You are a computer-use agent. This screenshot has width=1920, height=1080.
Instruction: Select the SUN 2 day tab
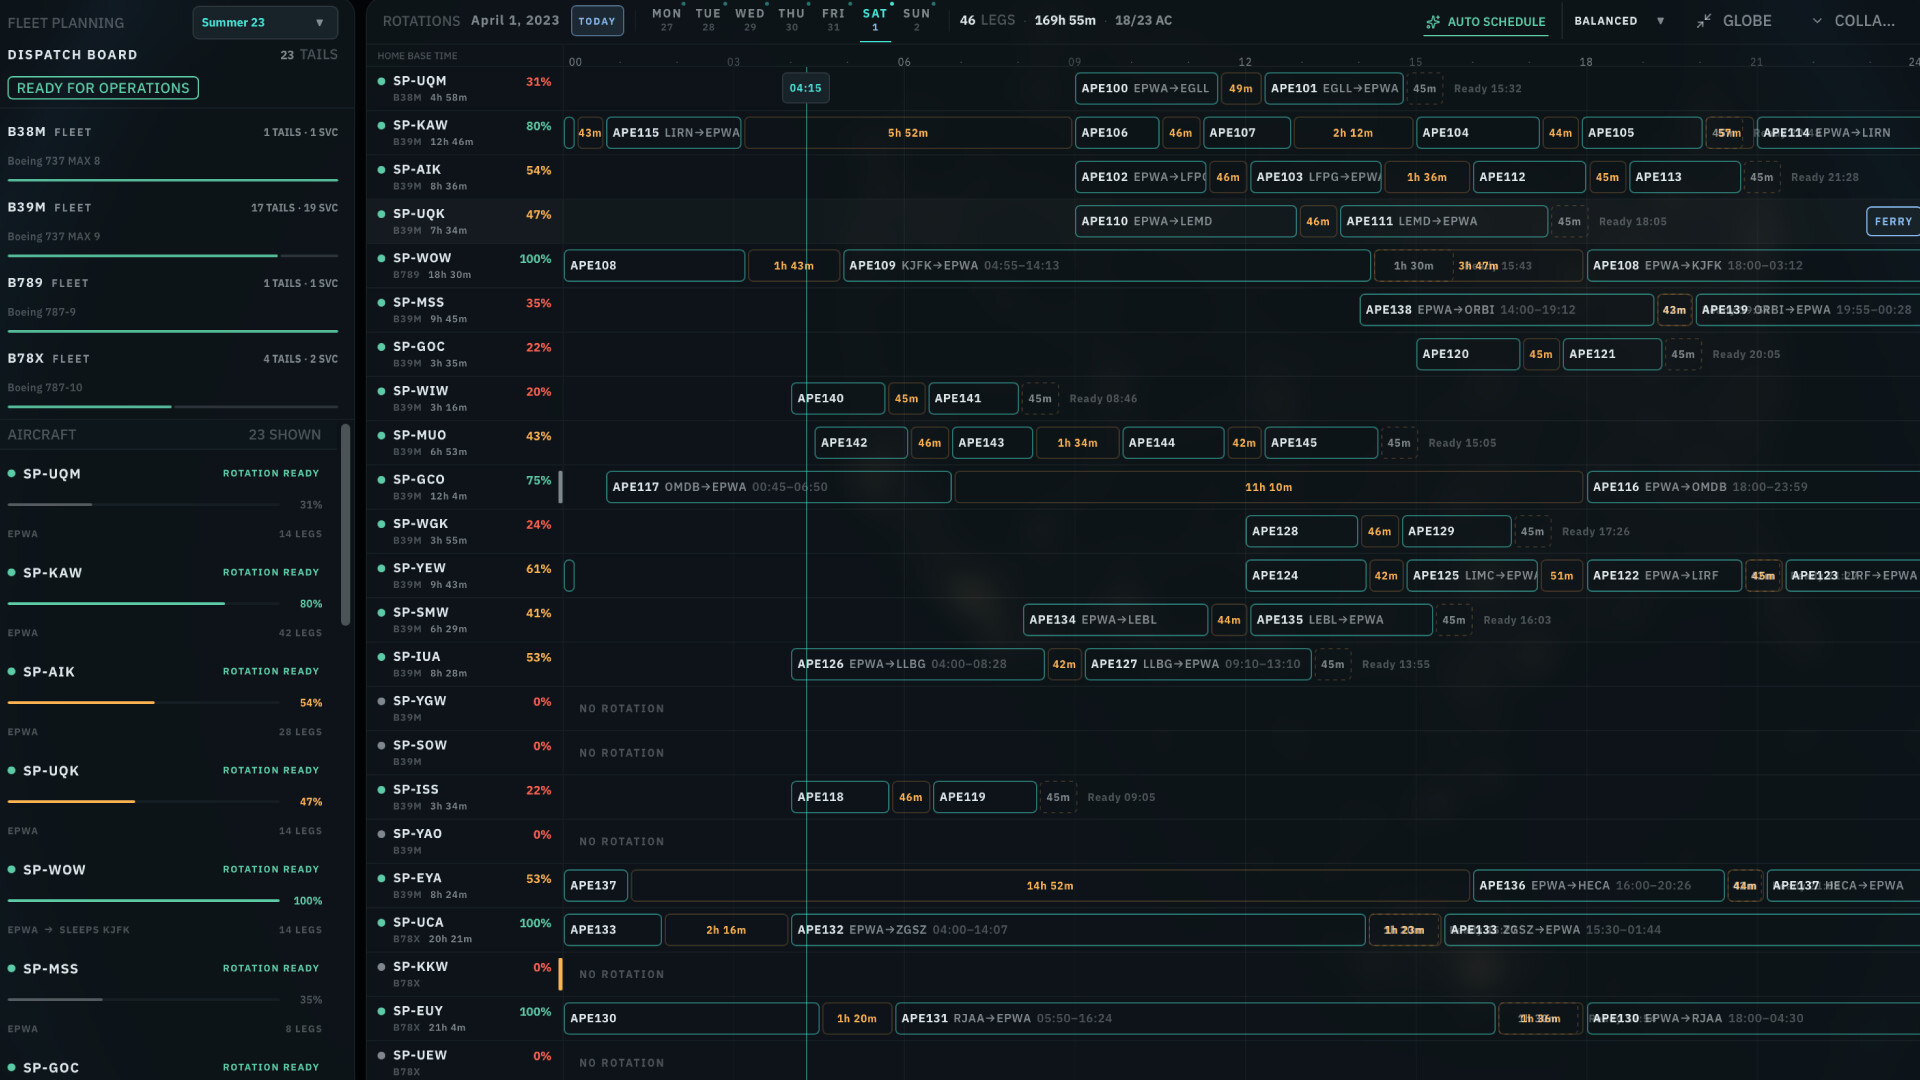point(916,20)
